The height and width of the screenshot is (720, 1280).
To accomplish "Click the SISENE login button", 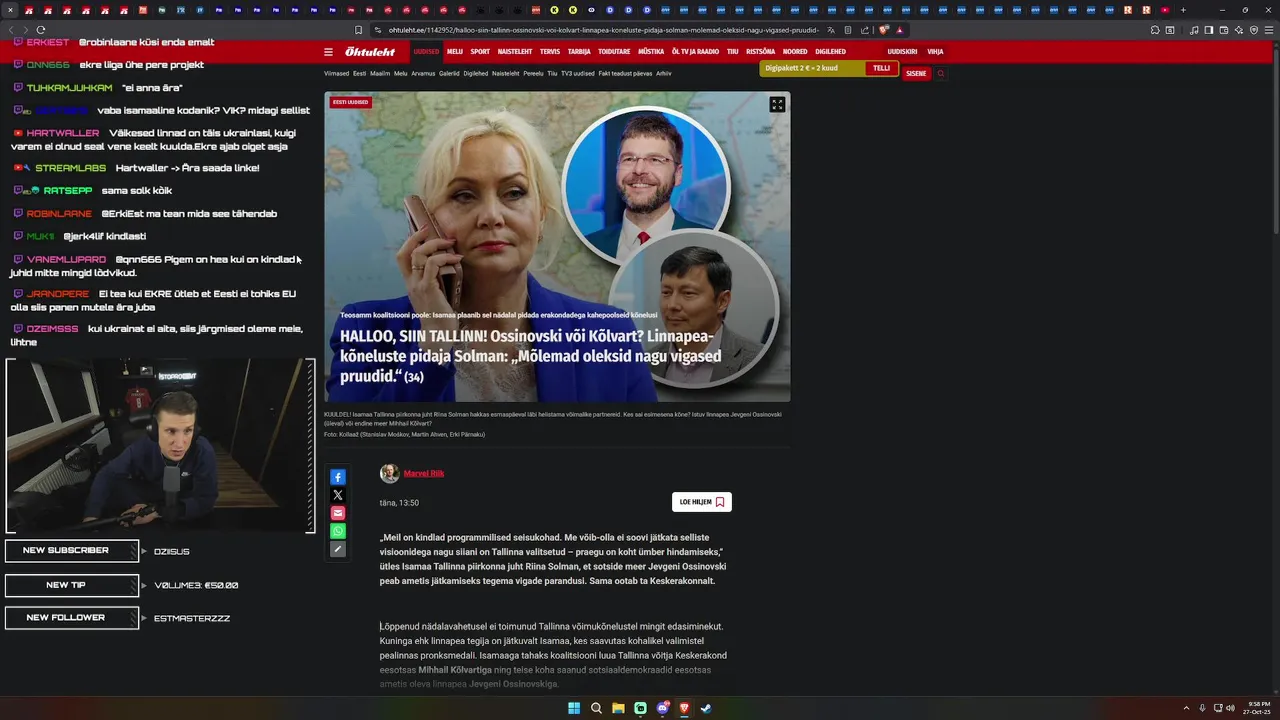I will click(916, 73).
